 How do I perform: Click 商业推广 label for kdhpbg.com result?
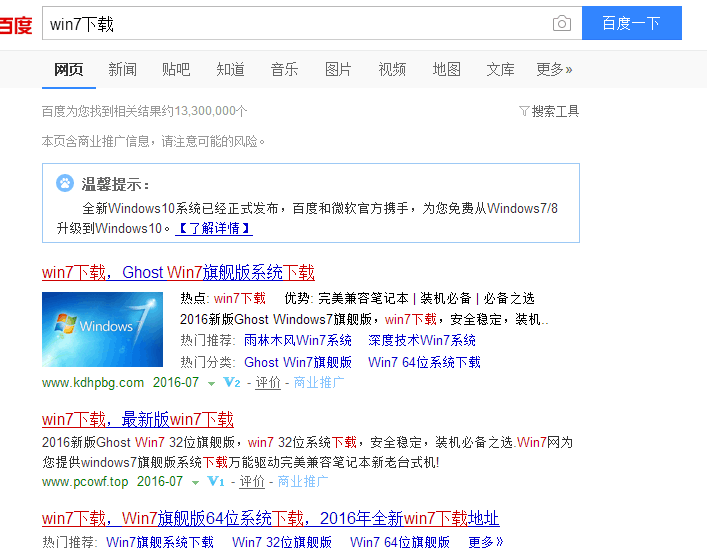click(x=319, y=383)
